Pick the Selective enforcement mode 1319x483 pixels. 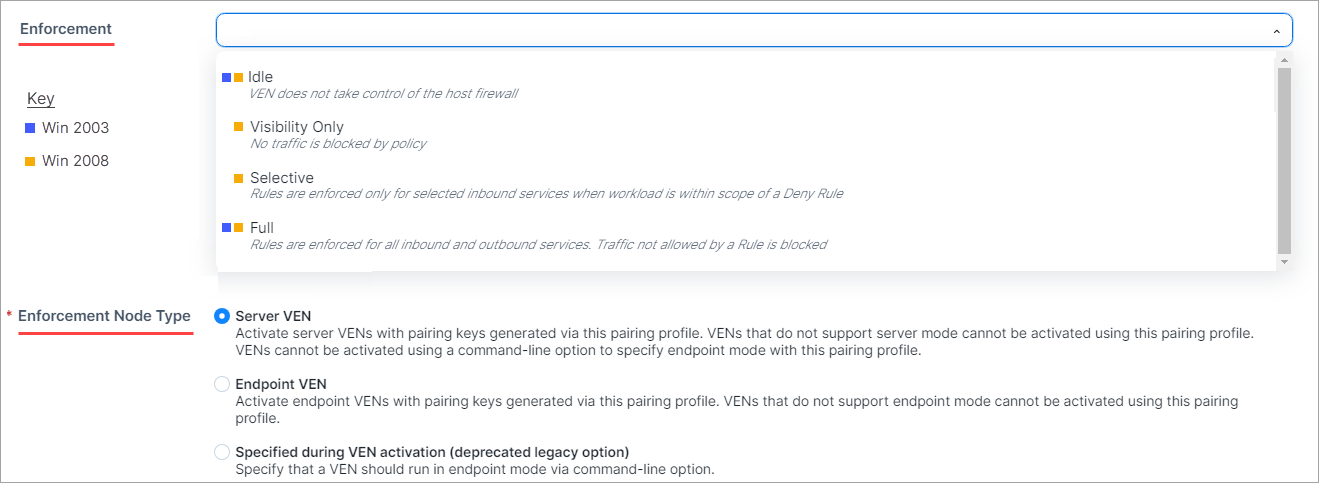coord(281,178)
